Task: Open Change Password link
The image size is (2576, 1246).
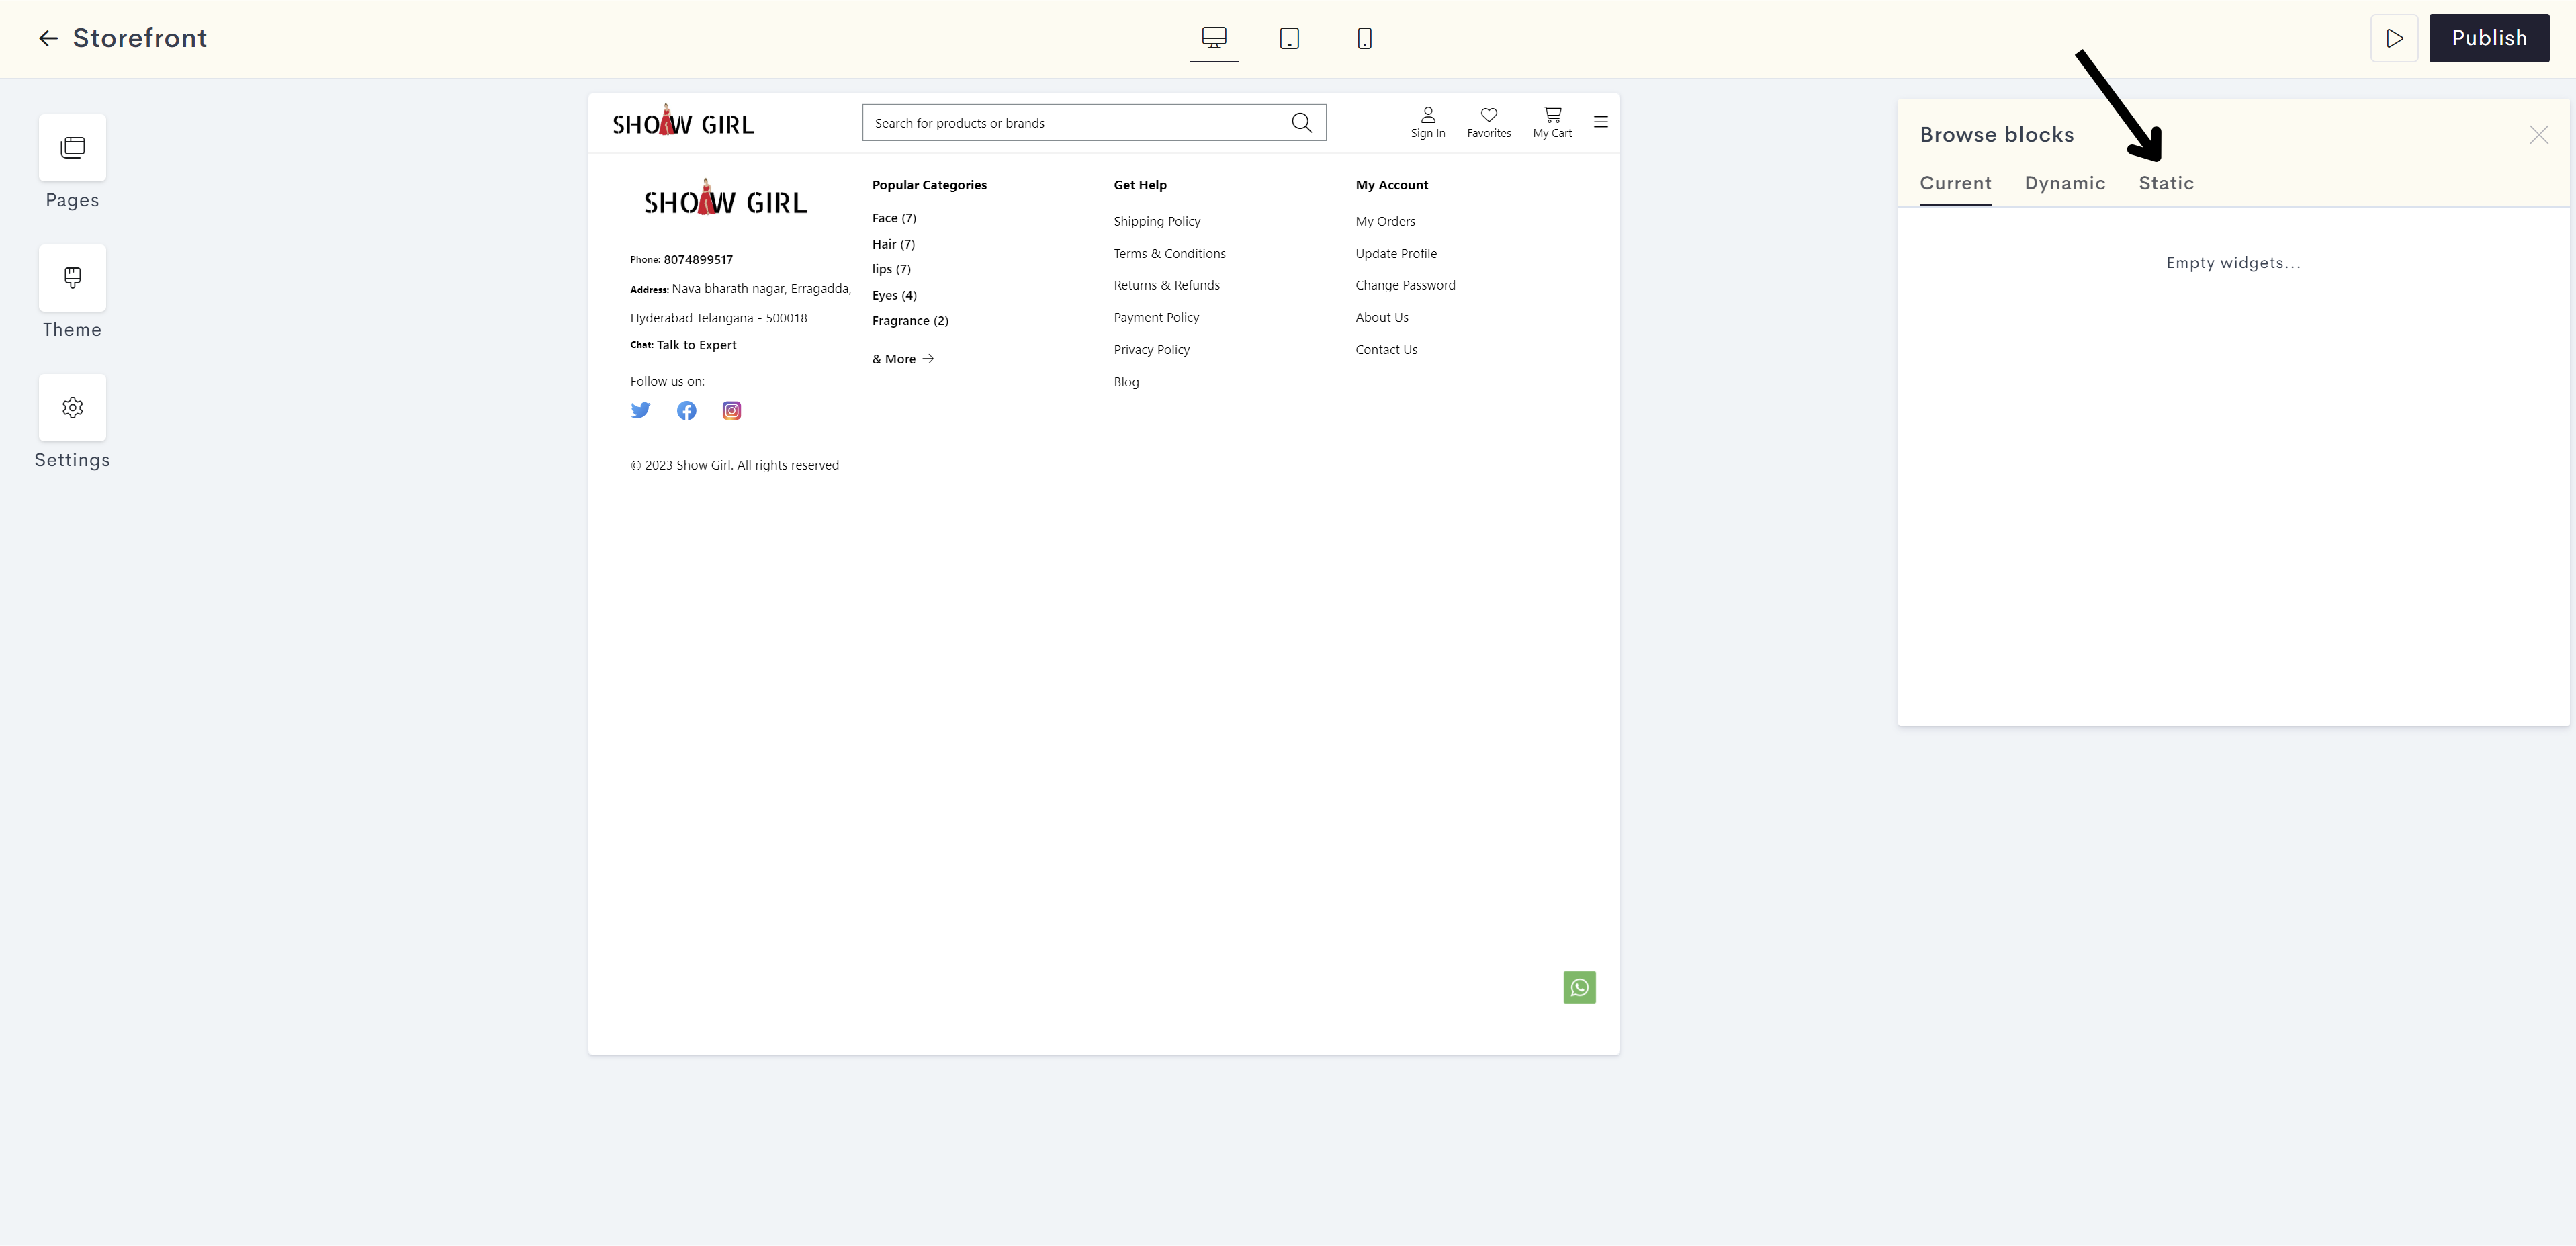Action: tap(1405, 285)
